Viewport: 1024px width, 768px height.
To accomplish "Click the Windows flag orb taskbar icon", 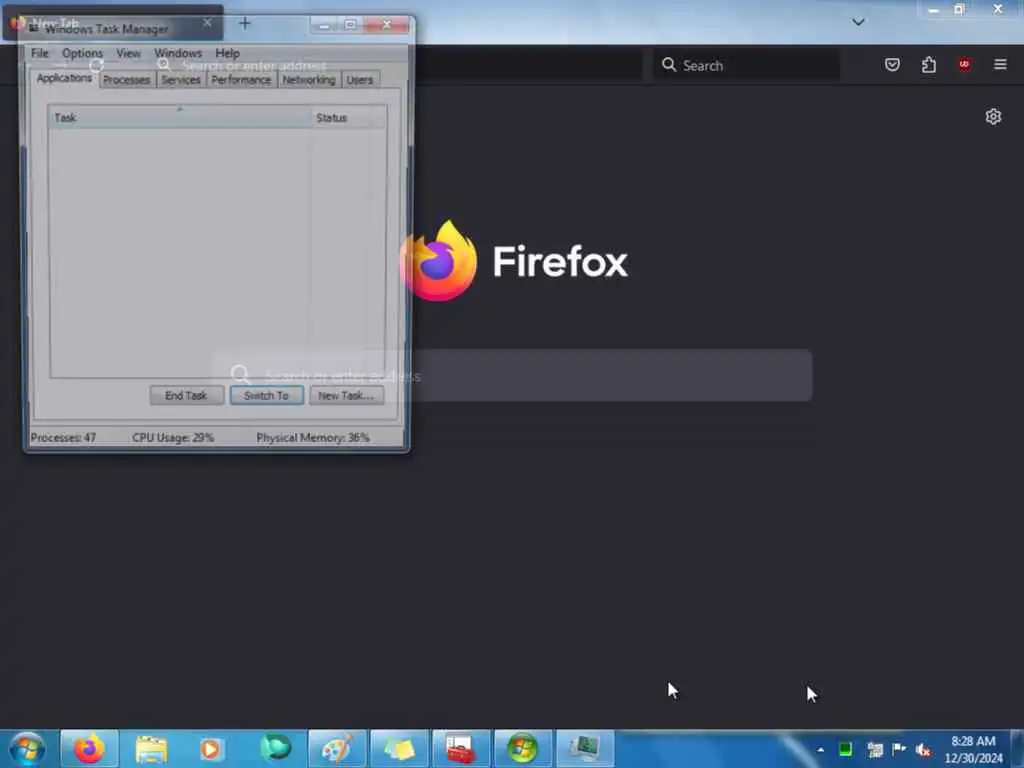I will [x=522, y=749].
